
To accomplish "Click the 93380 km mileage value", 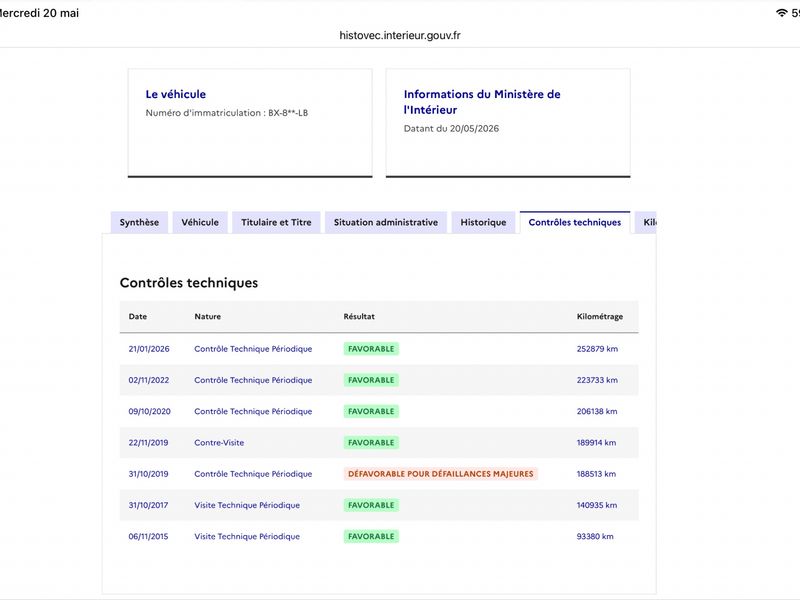I will (x=595, y=536).
